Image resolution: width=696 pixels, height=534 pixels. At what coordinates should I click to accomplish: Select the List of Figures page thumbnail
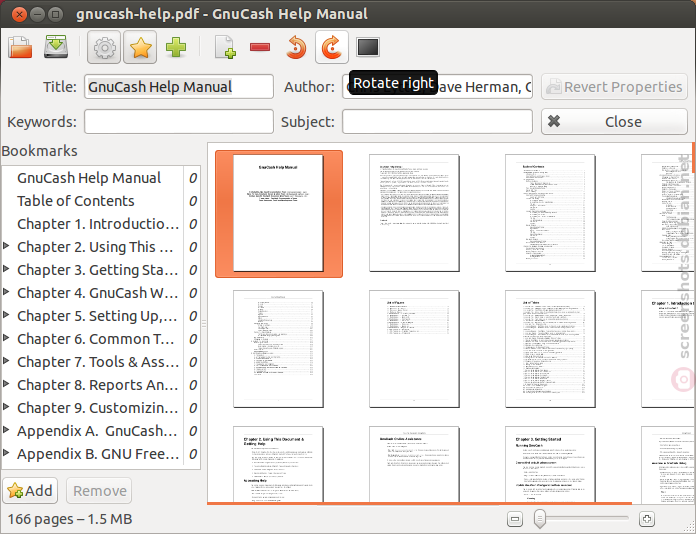[414, 349]
